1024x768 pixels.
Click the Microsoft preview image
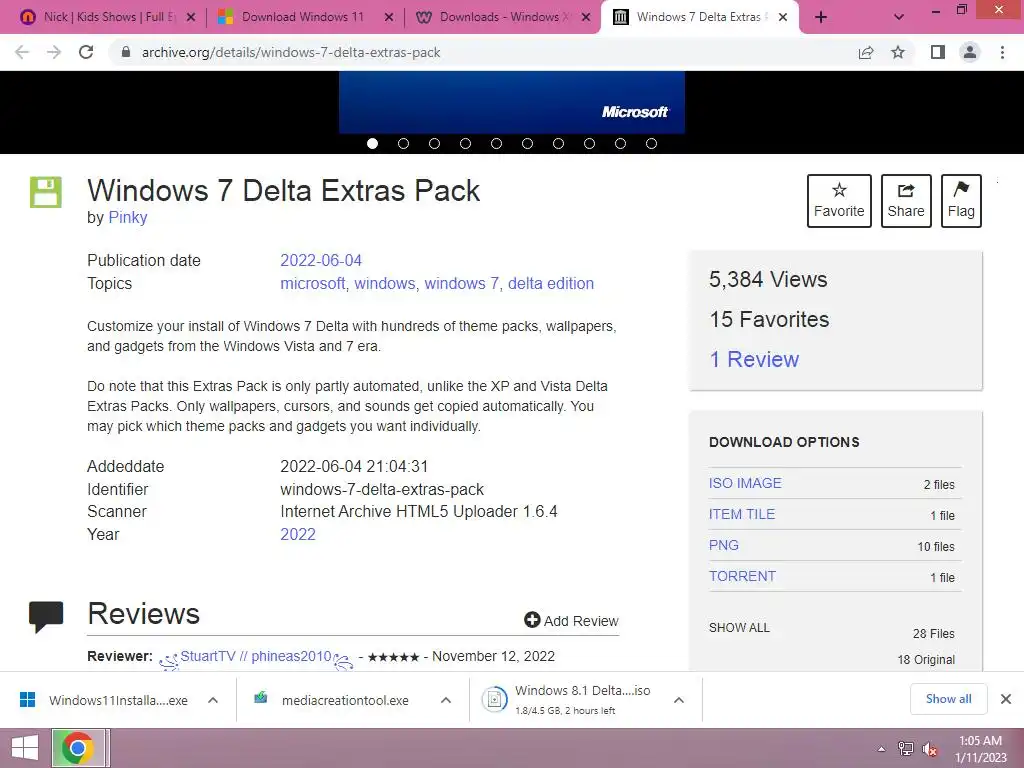point(512,103)
